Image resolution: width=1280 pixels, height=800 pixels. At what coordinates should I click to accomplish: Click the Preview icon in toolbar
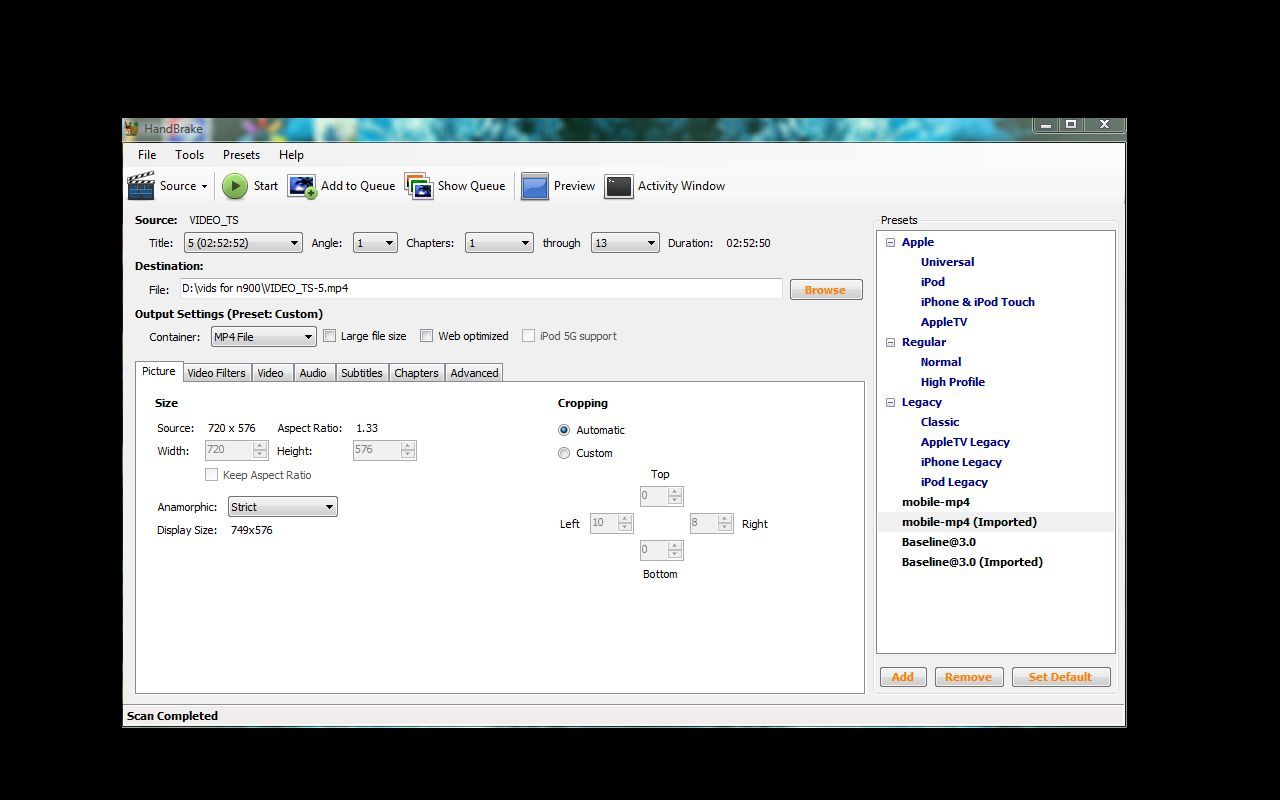(x=535, y=186)
